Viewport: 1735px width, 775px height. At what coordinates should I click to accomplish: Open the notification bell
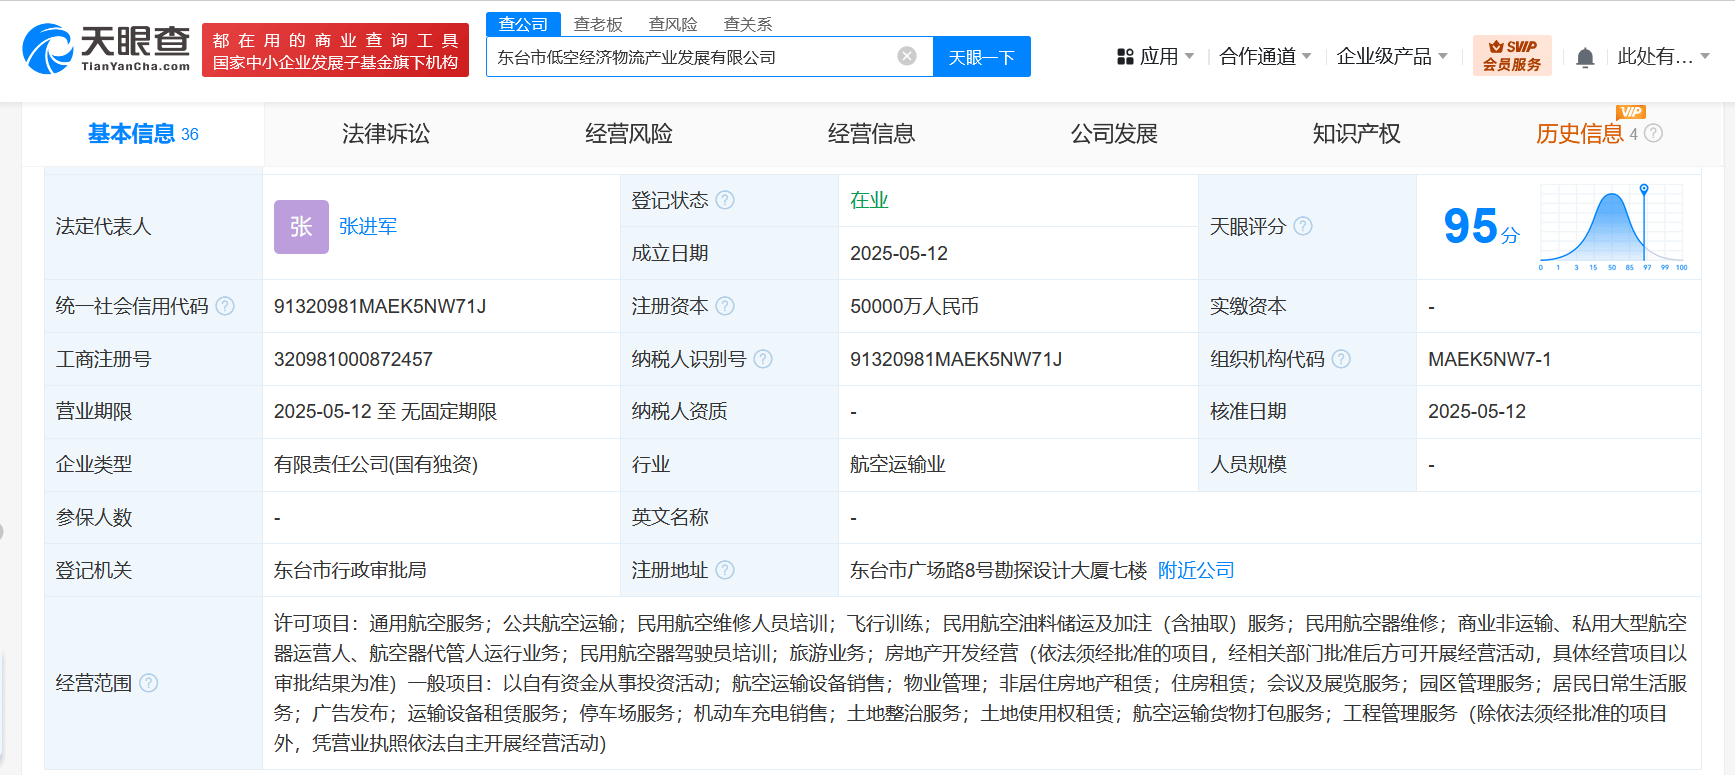pos(1584,58)
